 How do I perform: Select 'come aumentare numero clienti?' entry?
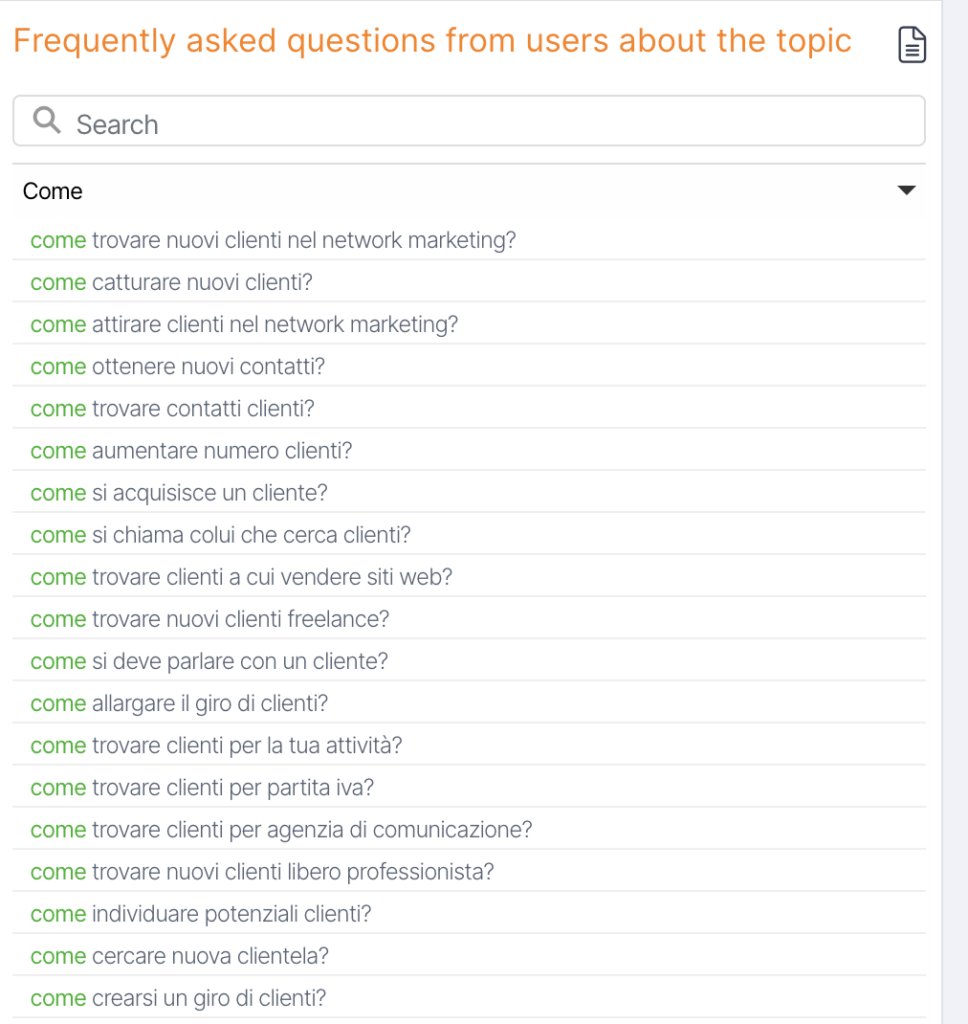pyautogui.click(x=191, y=451)
